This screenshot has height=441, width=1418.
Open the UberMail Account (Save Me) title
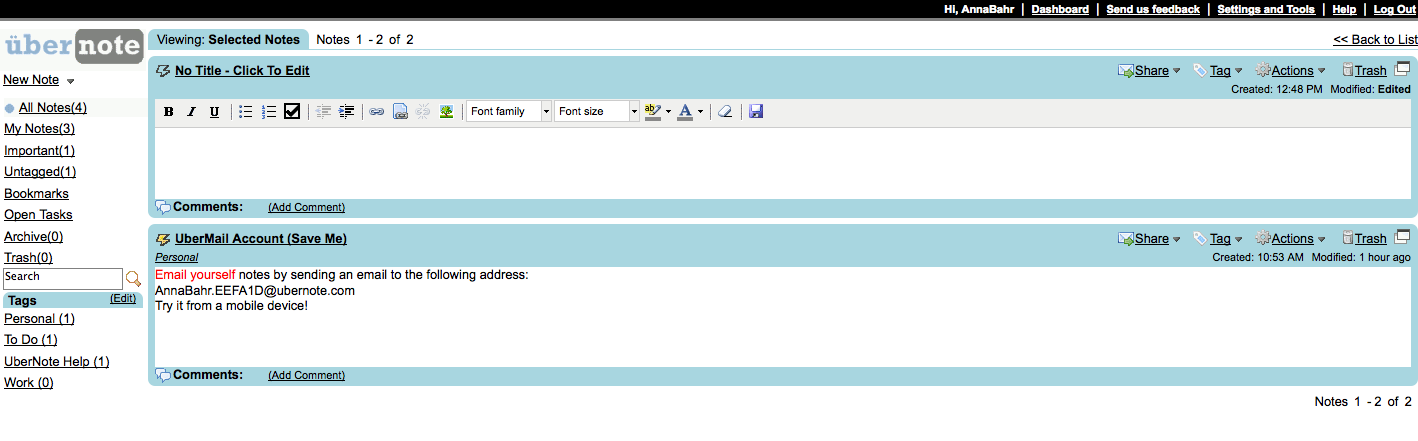click(x=261, y=239)
